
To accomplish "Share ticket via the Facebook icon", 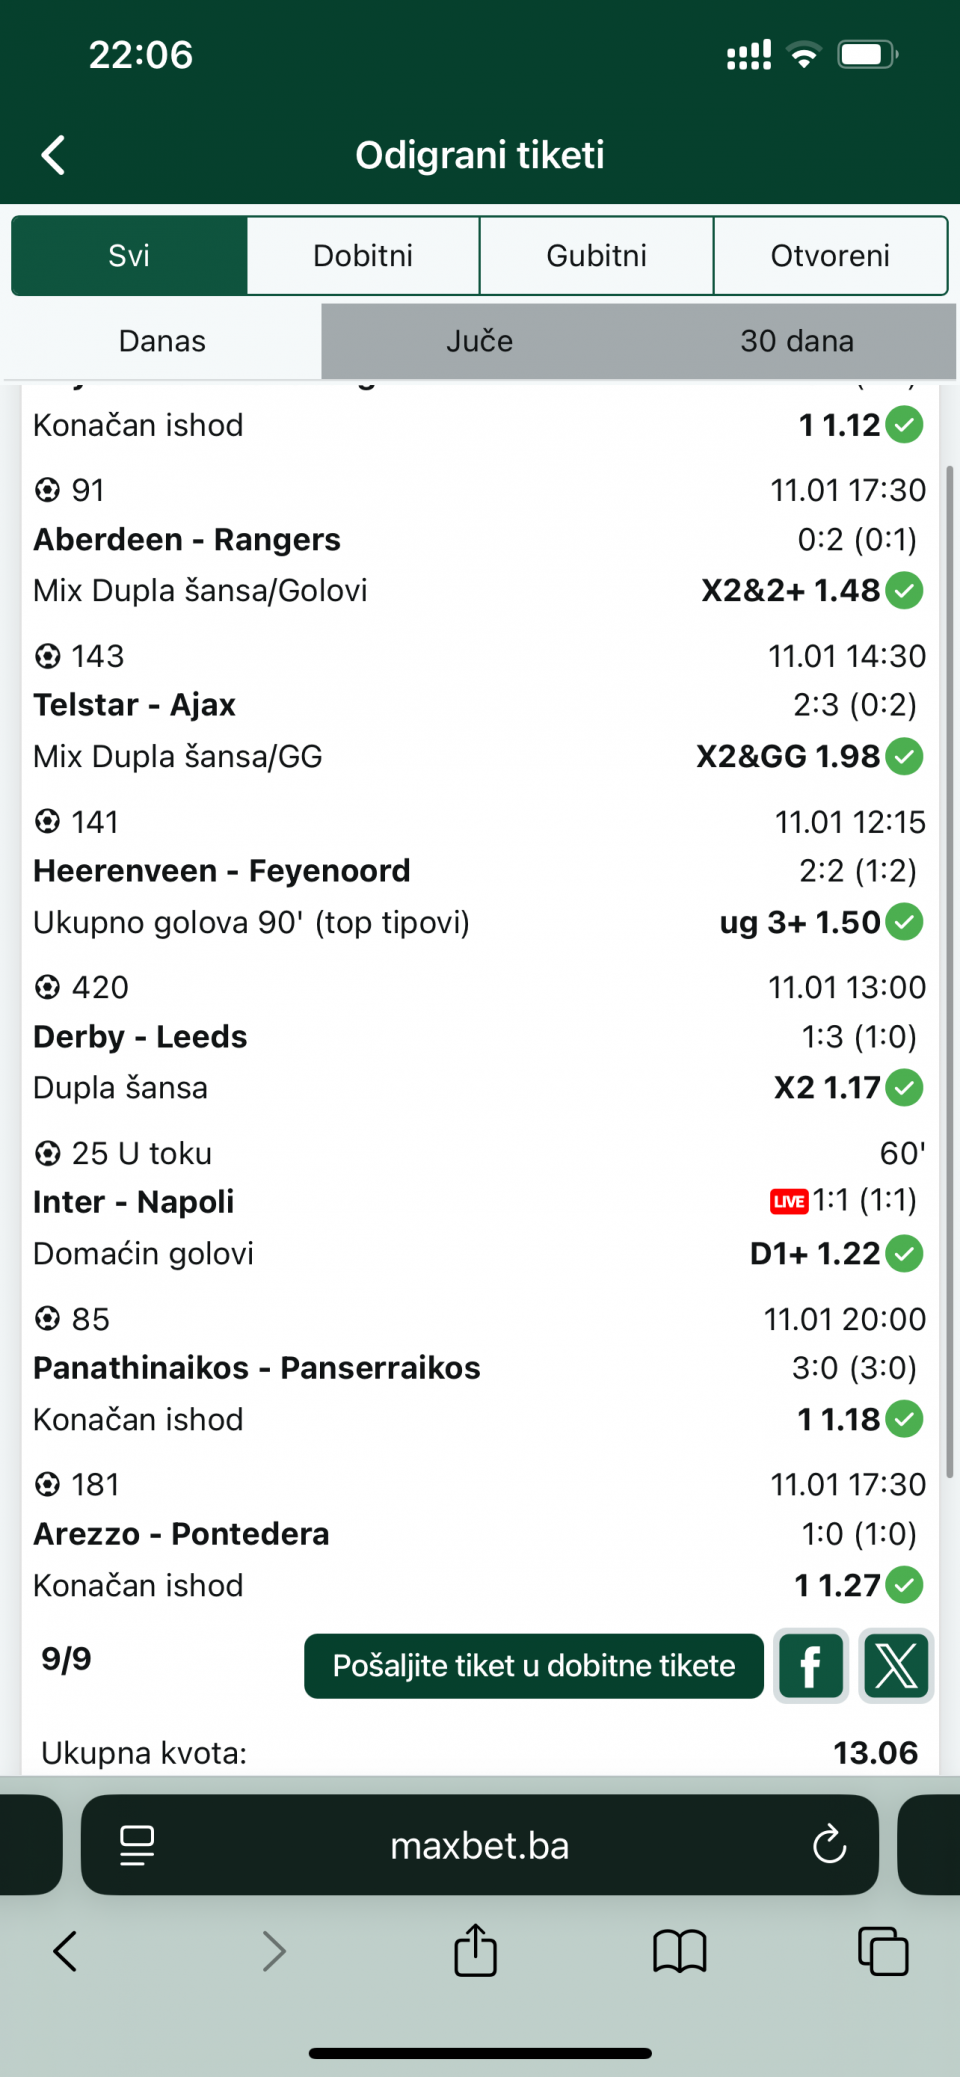I will pyautogui.click(x=811, y=1666).
